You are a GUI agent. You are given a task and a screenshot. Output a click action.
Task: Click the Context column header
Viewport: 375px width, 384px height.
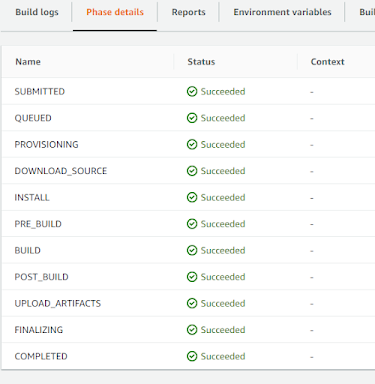[327, 62]
